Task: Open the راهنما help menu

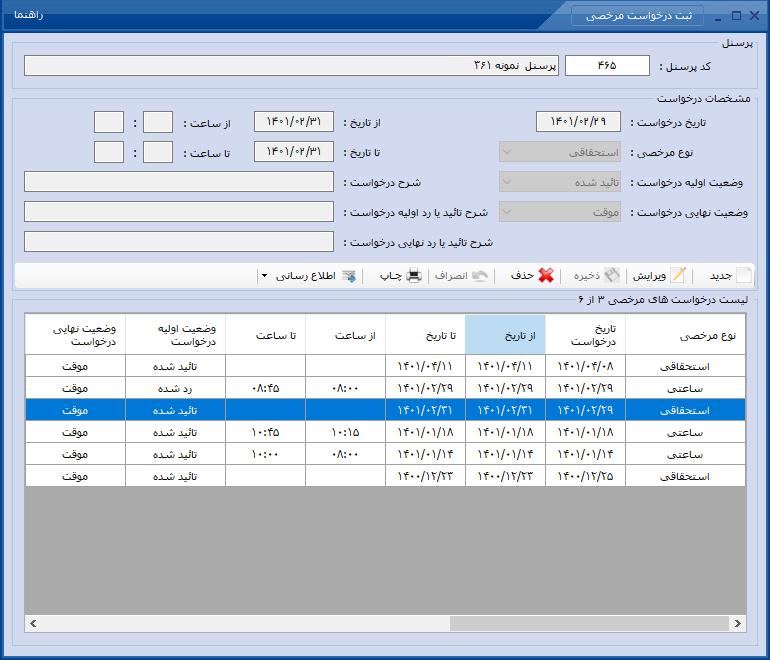Action: [x=28, y=15]
